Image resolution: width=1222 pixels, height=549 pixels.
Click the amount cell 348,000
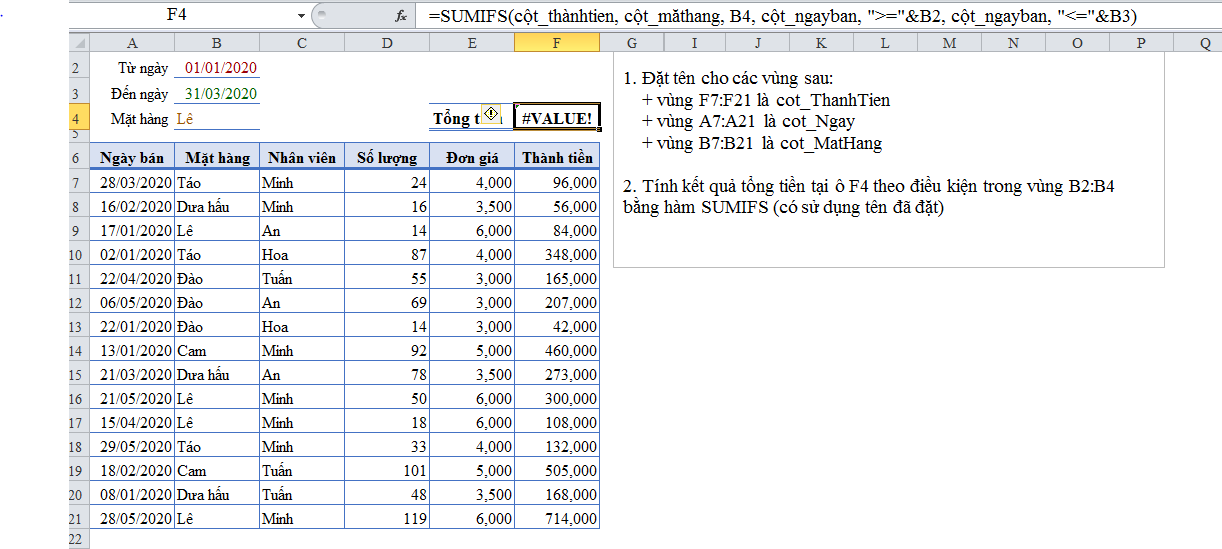[557, 255]
